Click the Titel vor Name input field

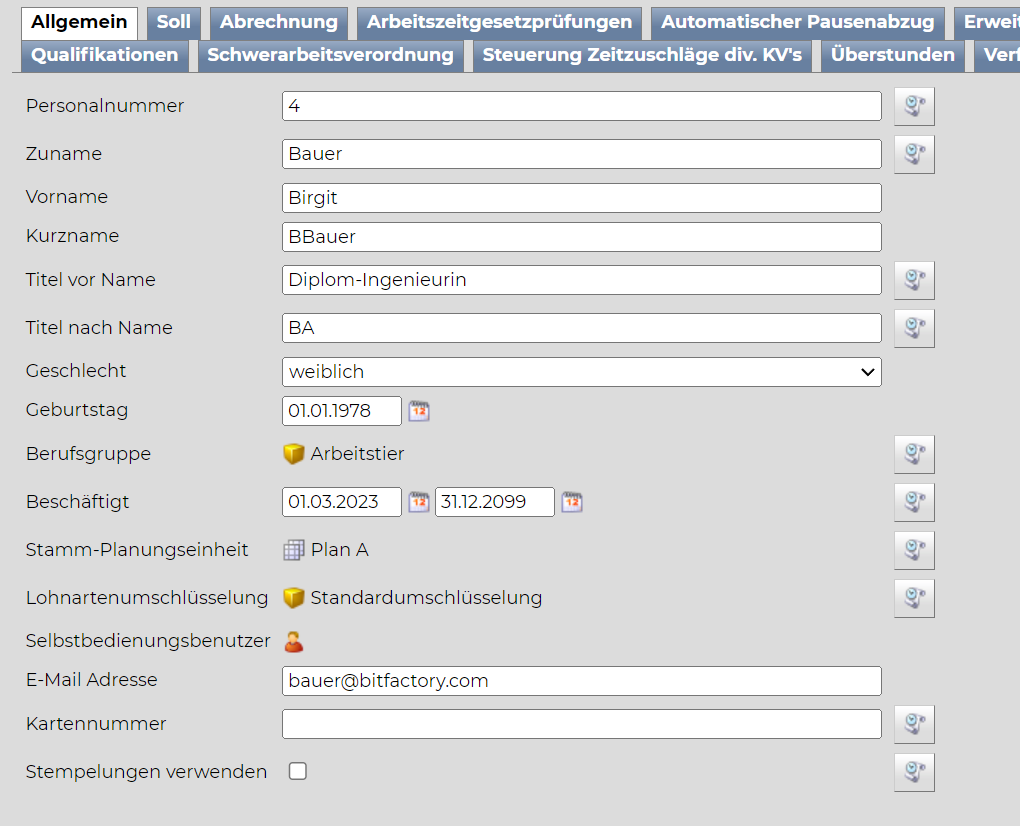581,280
